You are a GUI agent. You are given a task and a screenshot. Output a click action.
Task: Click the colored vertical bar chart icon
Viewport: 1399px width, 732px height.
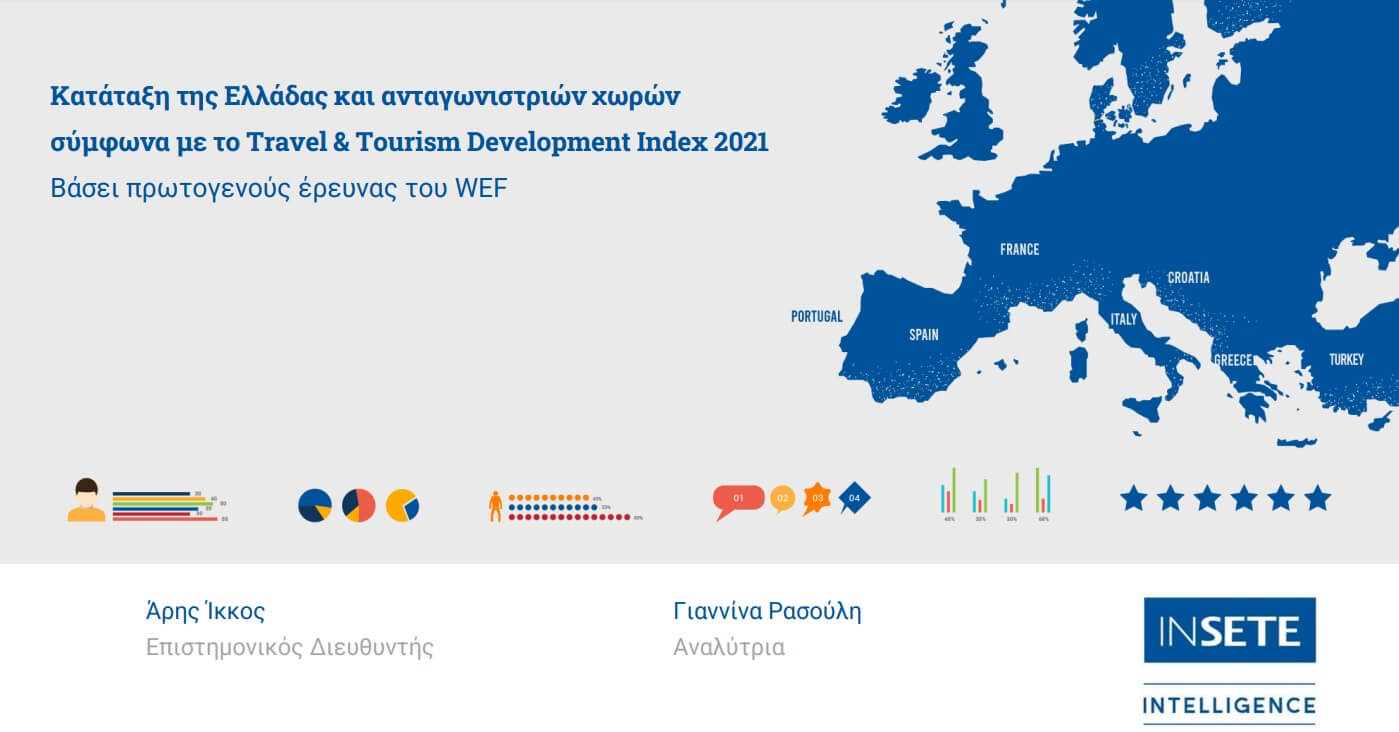[995, 492]
